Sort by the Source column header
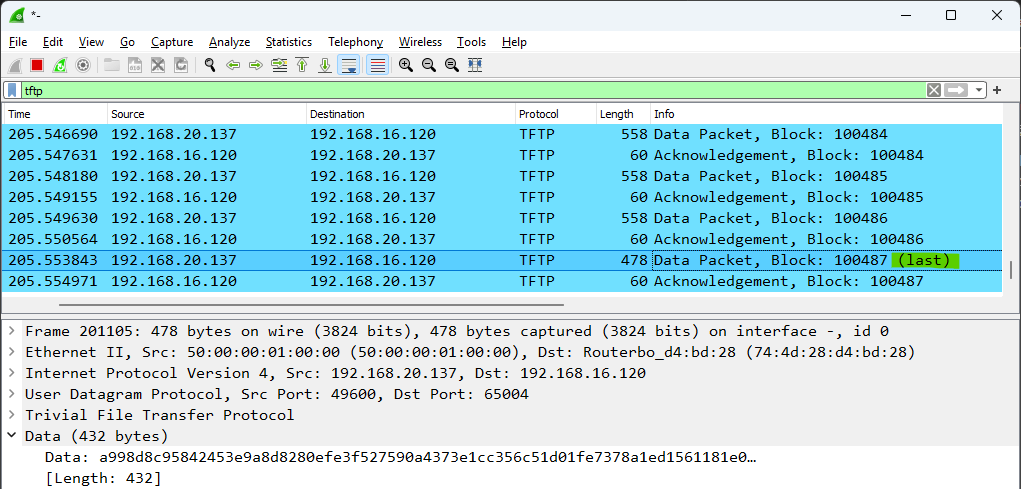 [x=206, y=114]
